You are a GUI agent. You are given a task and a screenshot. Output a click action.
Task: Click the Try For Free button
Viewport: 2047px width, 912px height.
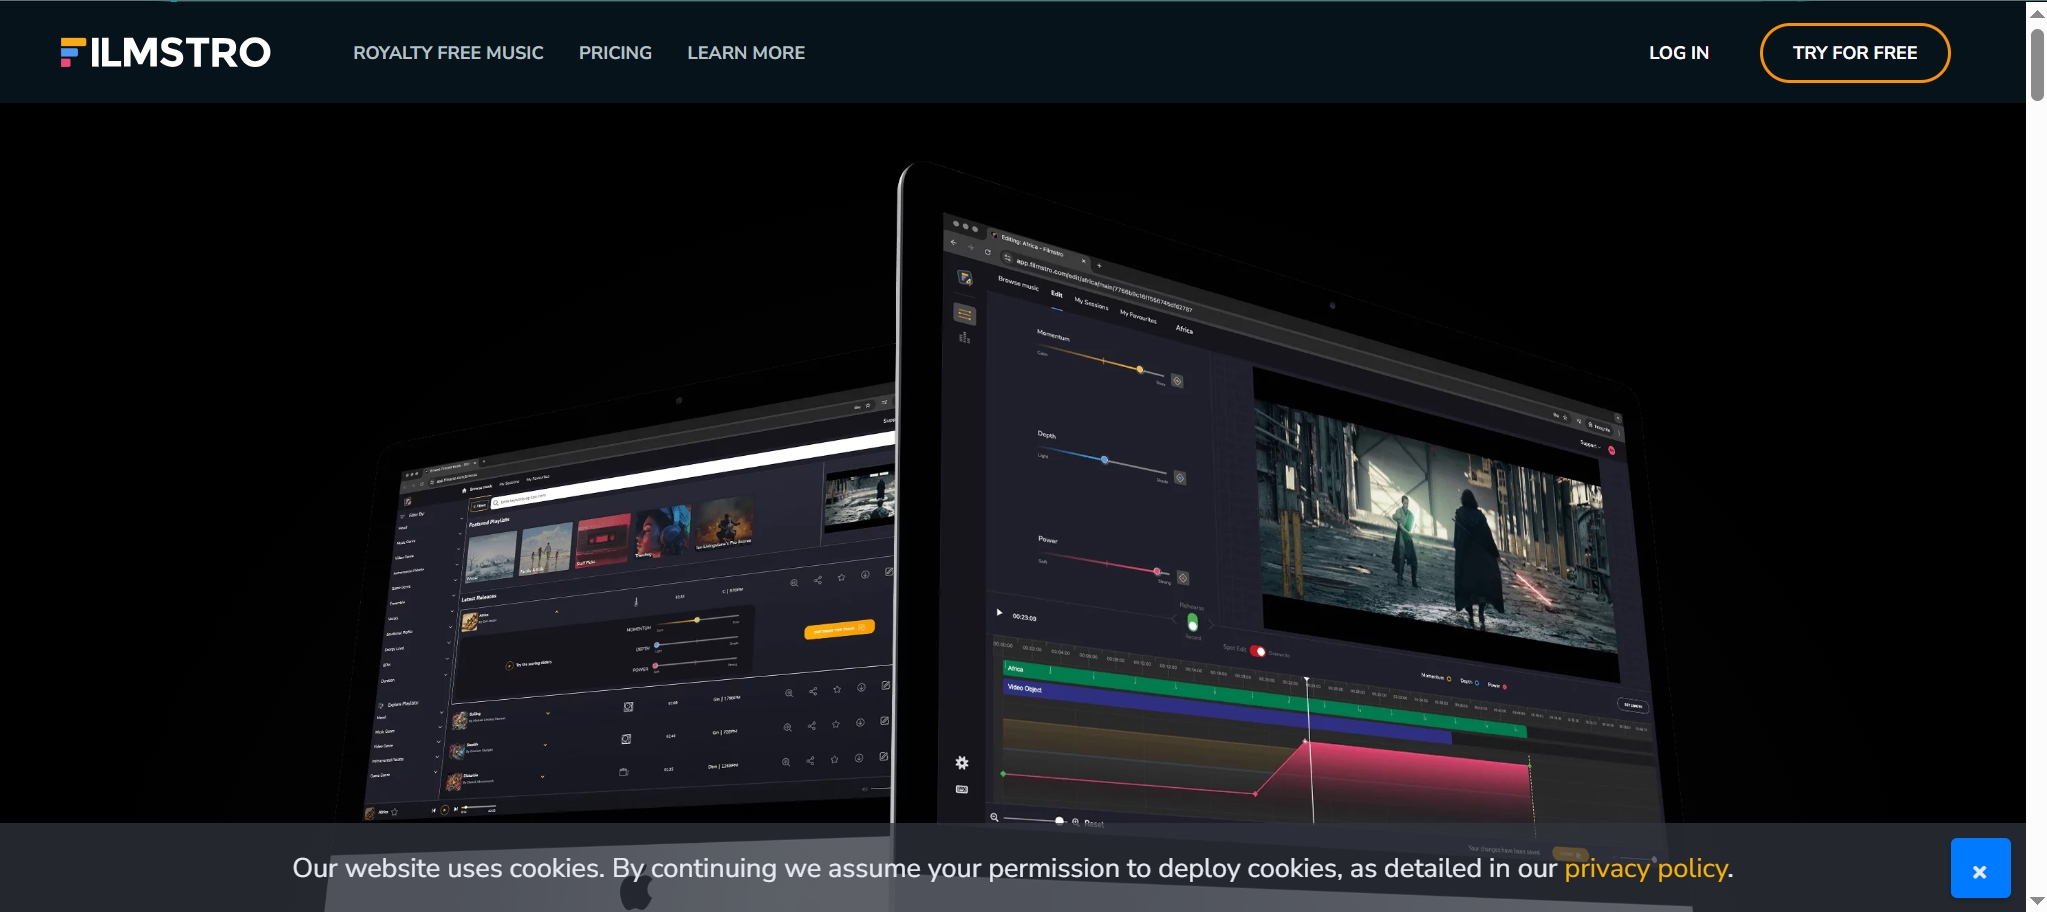(1854, 53)
